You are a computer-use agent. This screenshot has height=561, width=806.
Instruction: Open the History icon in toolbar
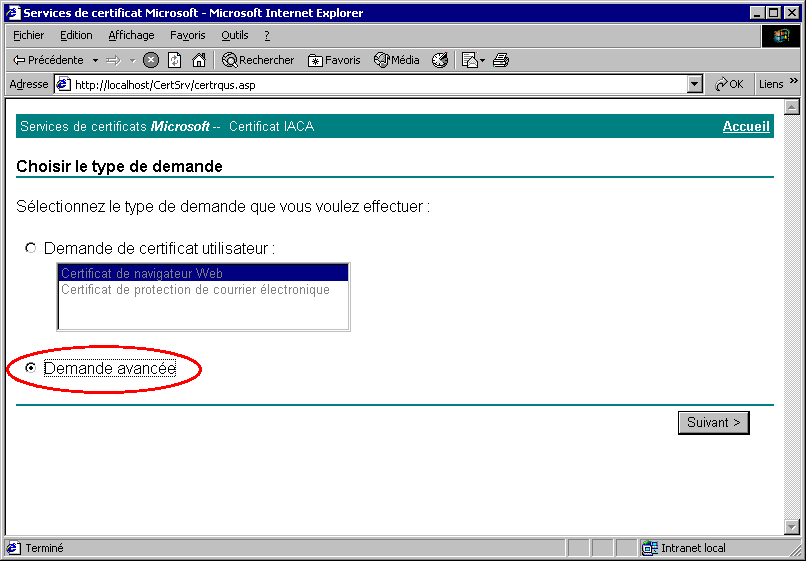click(x=439, y=60)
